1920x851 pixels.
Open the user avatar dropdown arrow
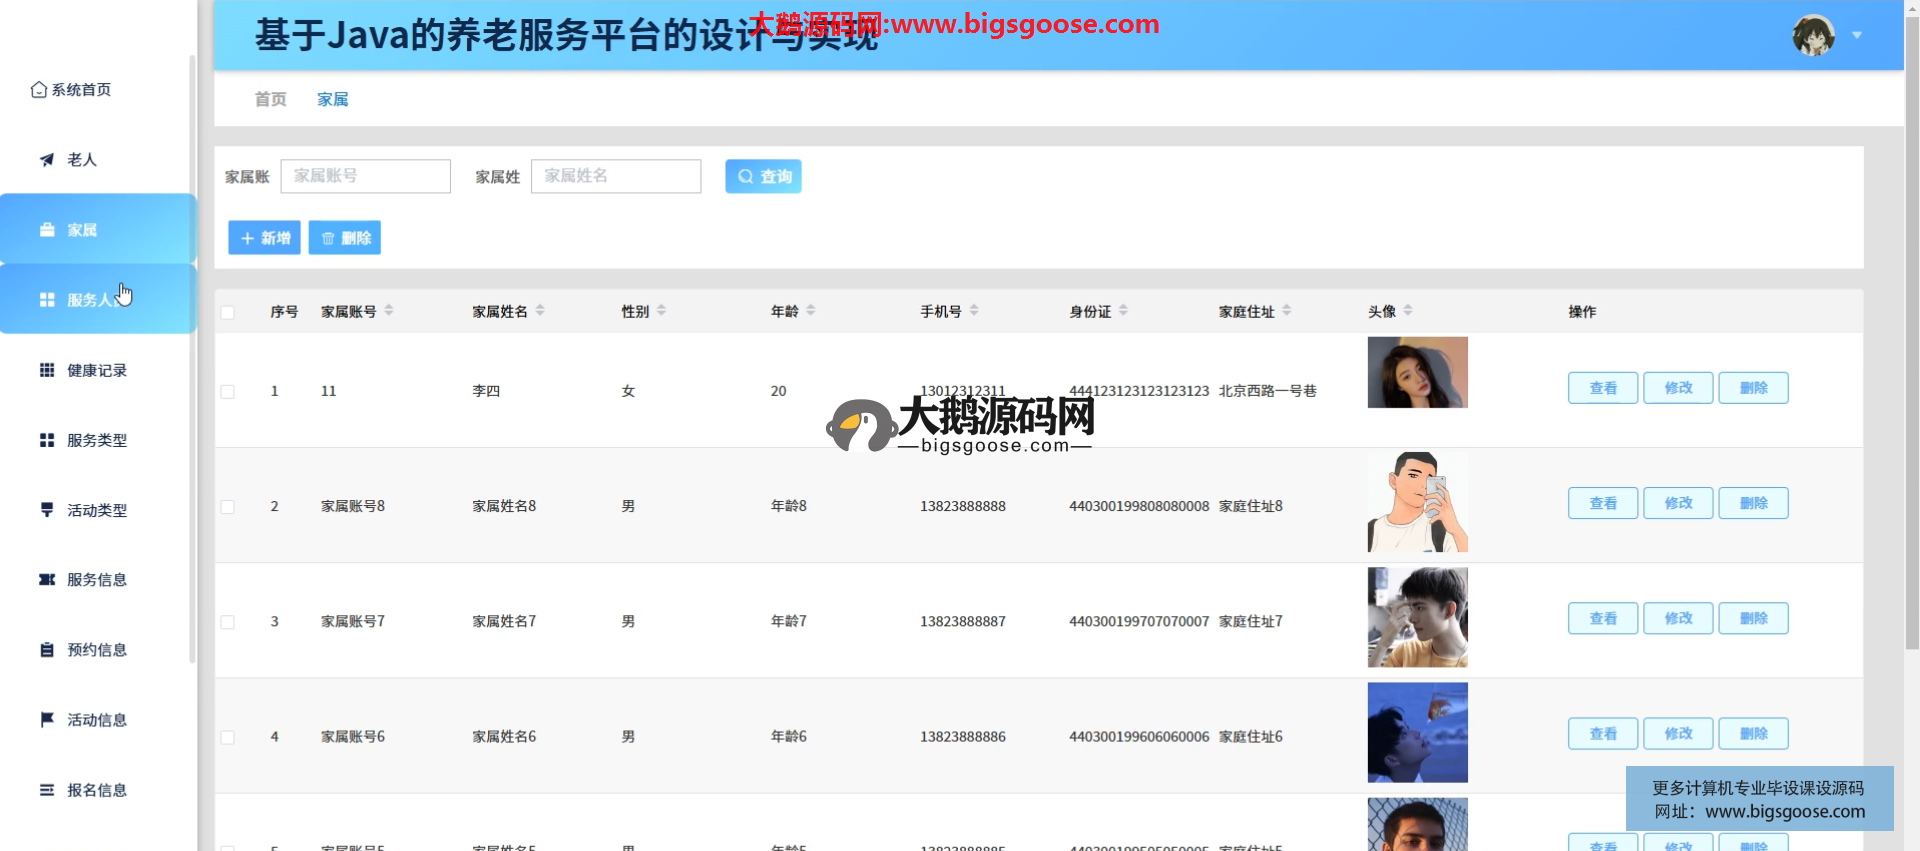tap(1857, 35)
